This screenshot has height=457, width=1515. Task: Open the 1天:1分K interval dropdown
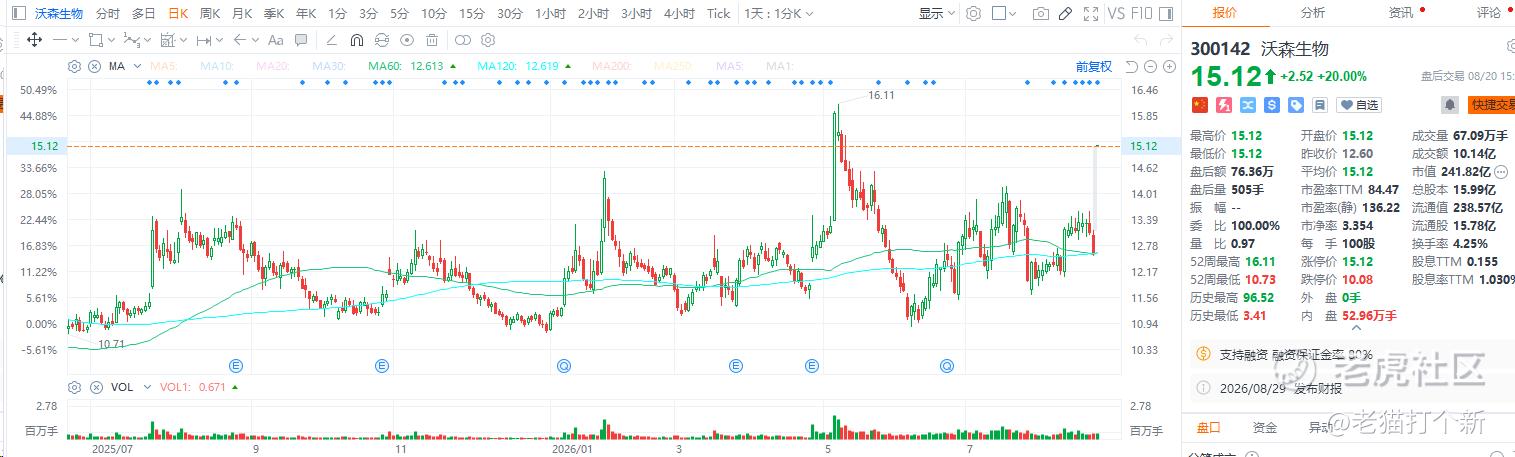point(778,14)
